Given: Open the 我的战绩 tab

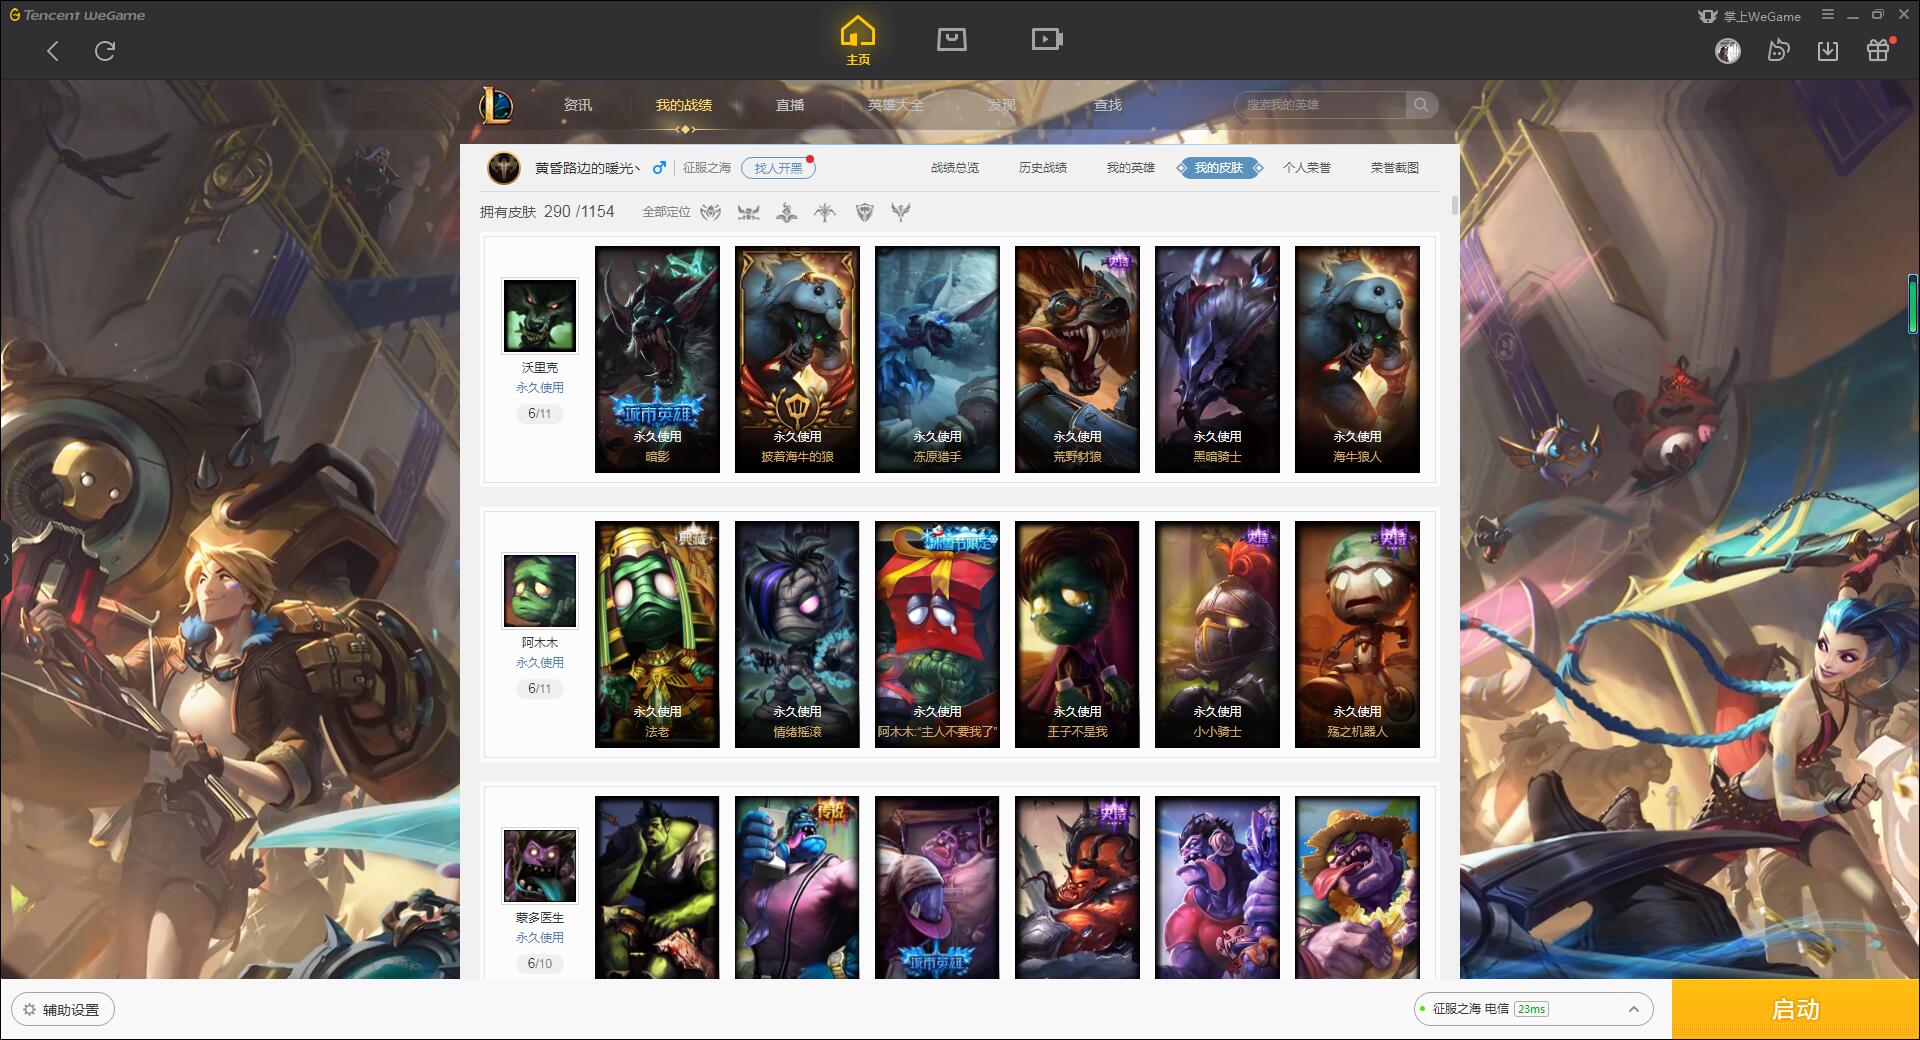Looking at the screenshot, I should coord(684,105).
